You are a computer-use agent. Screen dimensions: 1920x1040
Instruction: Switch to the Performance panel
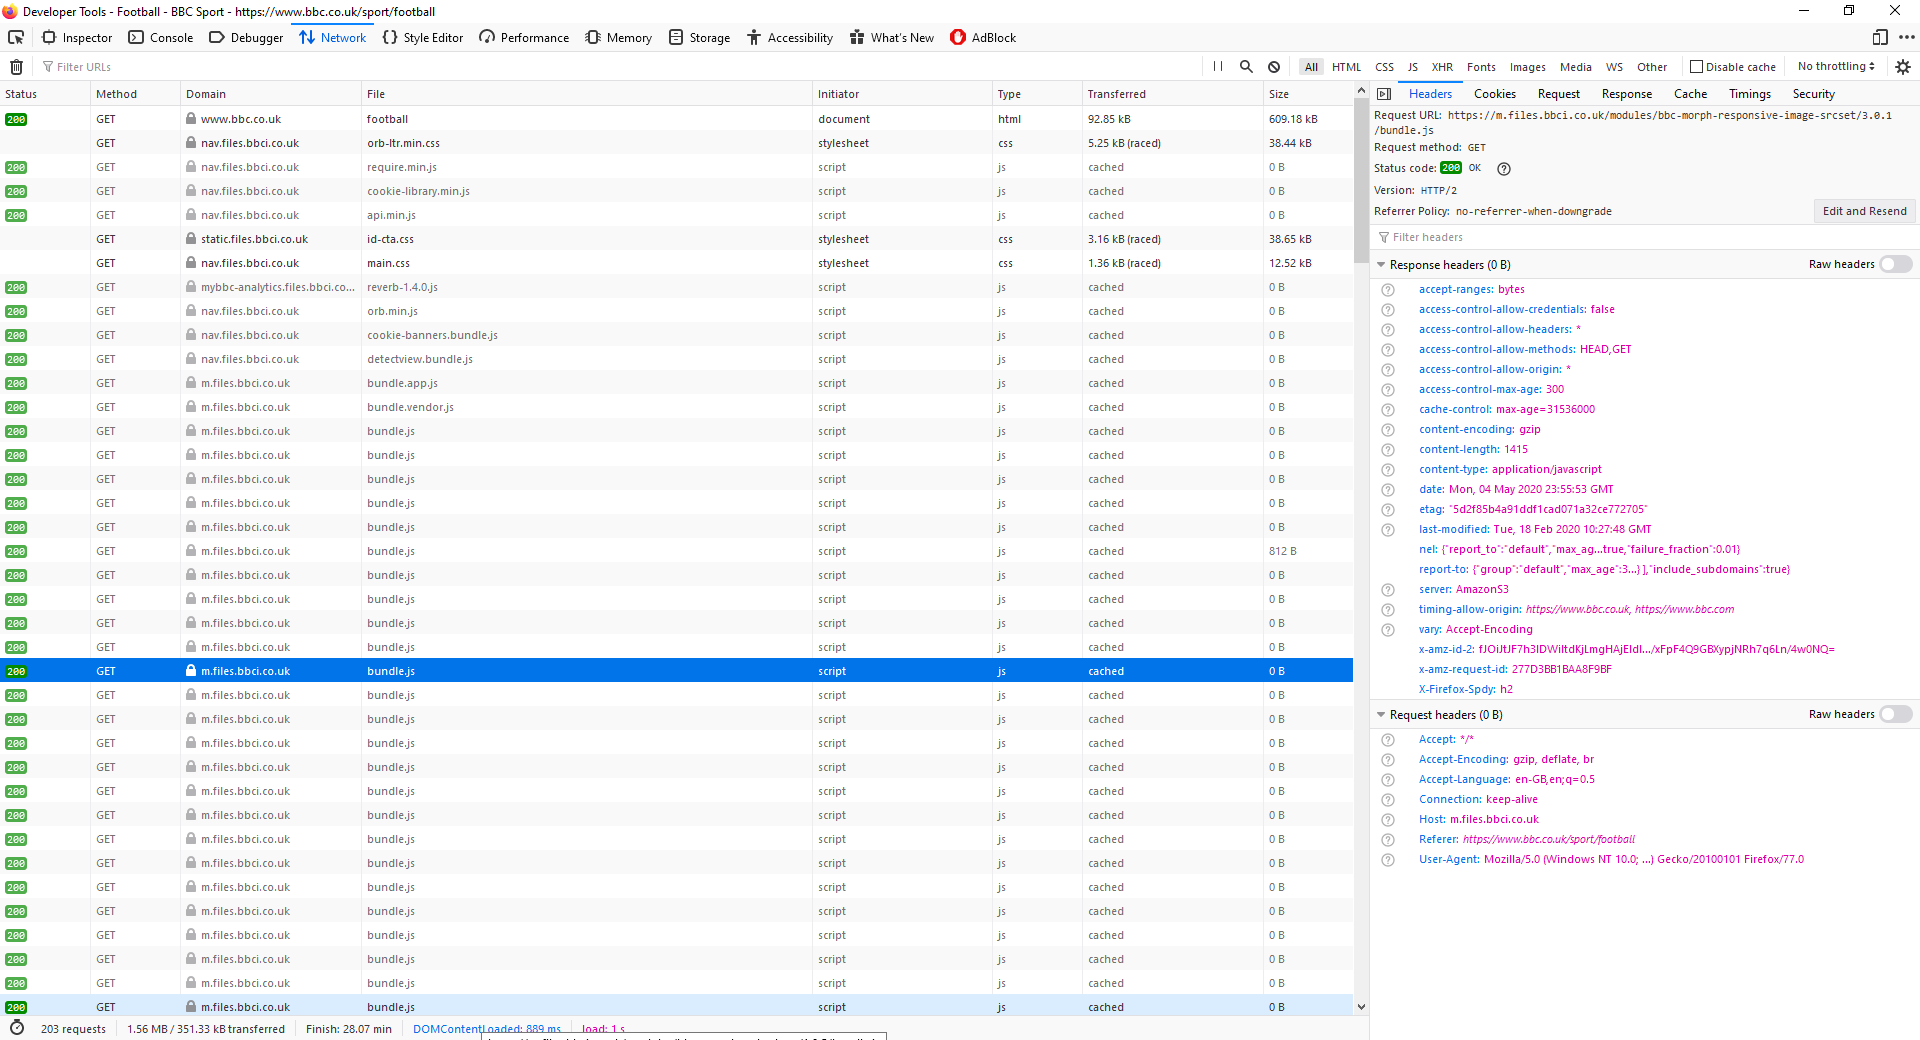pos(524,38)
